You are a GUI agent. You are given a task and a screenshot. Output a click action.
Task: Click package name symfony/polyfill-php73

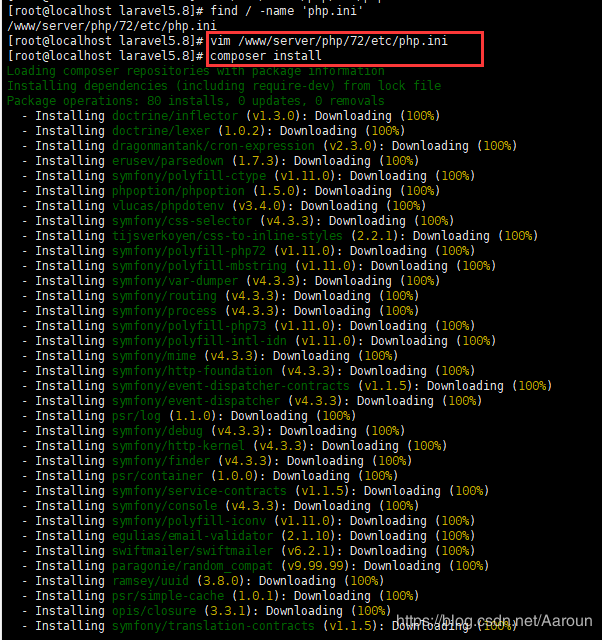[189, 326]
